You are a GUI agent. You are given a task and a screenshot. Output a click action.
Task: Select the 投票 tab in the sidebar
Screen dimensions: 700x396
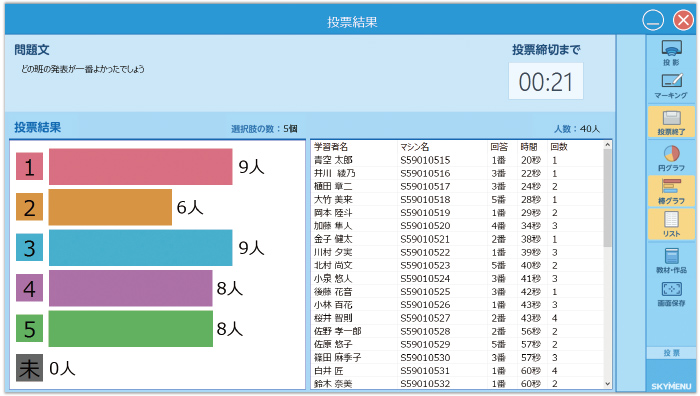(x=671, y=353)
